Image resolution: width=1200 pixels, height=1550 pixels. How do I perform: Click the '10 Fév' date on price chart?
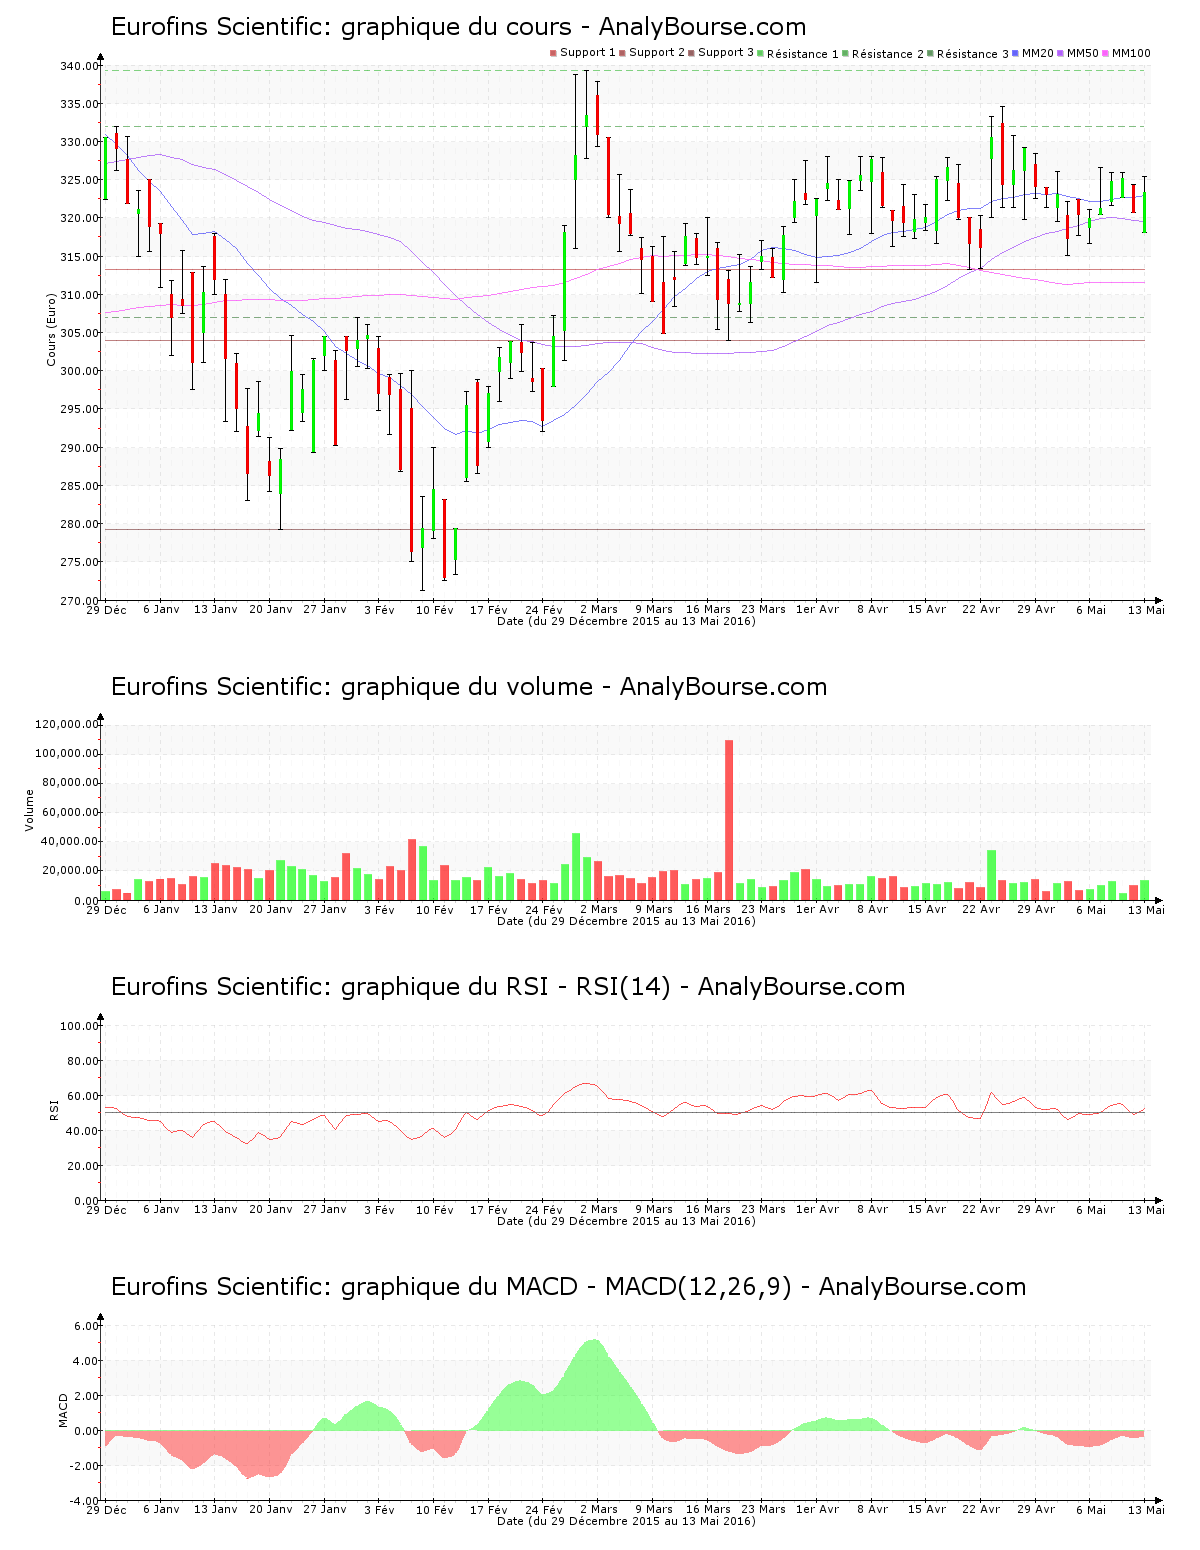pos(434,610)
